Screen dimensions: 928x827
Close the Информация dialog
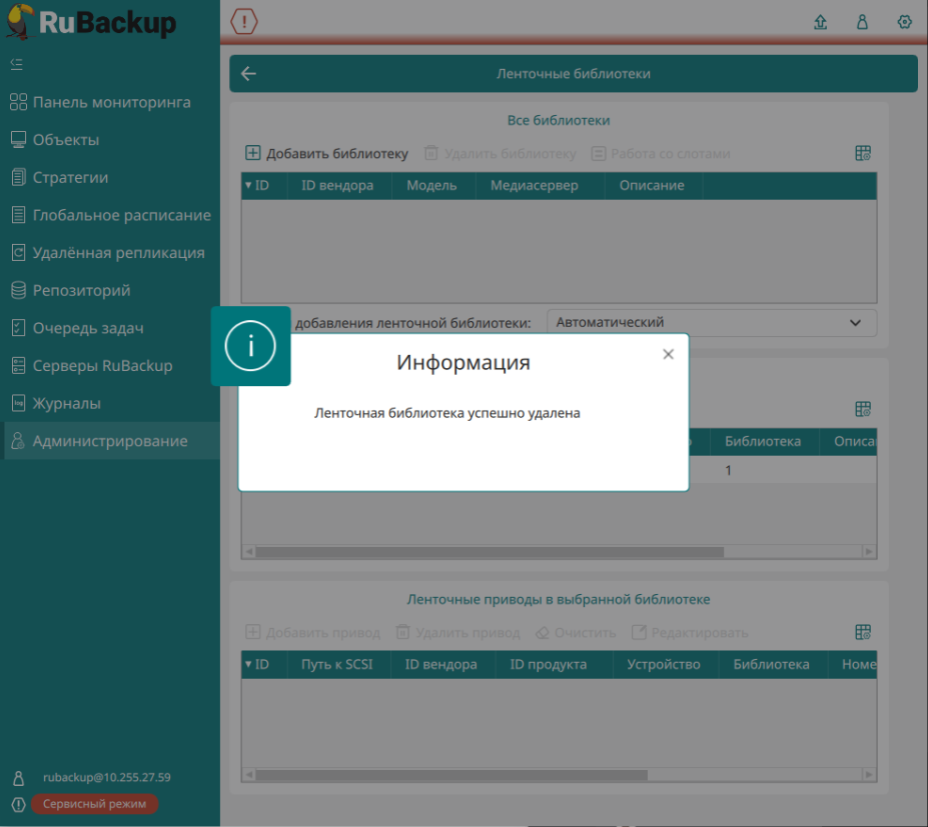(x=668, y=354)
